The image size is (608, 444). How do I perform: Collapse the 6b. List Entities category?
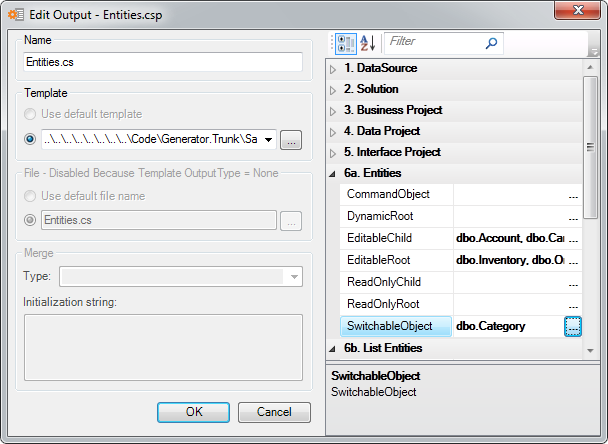[333, 349]
